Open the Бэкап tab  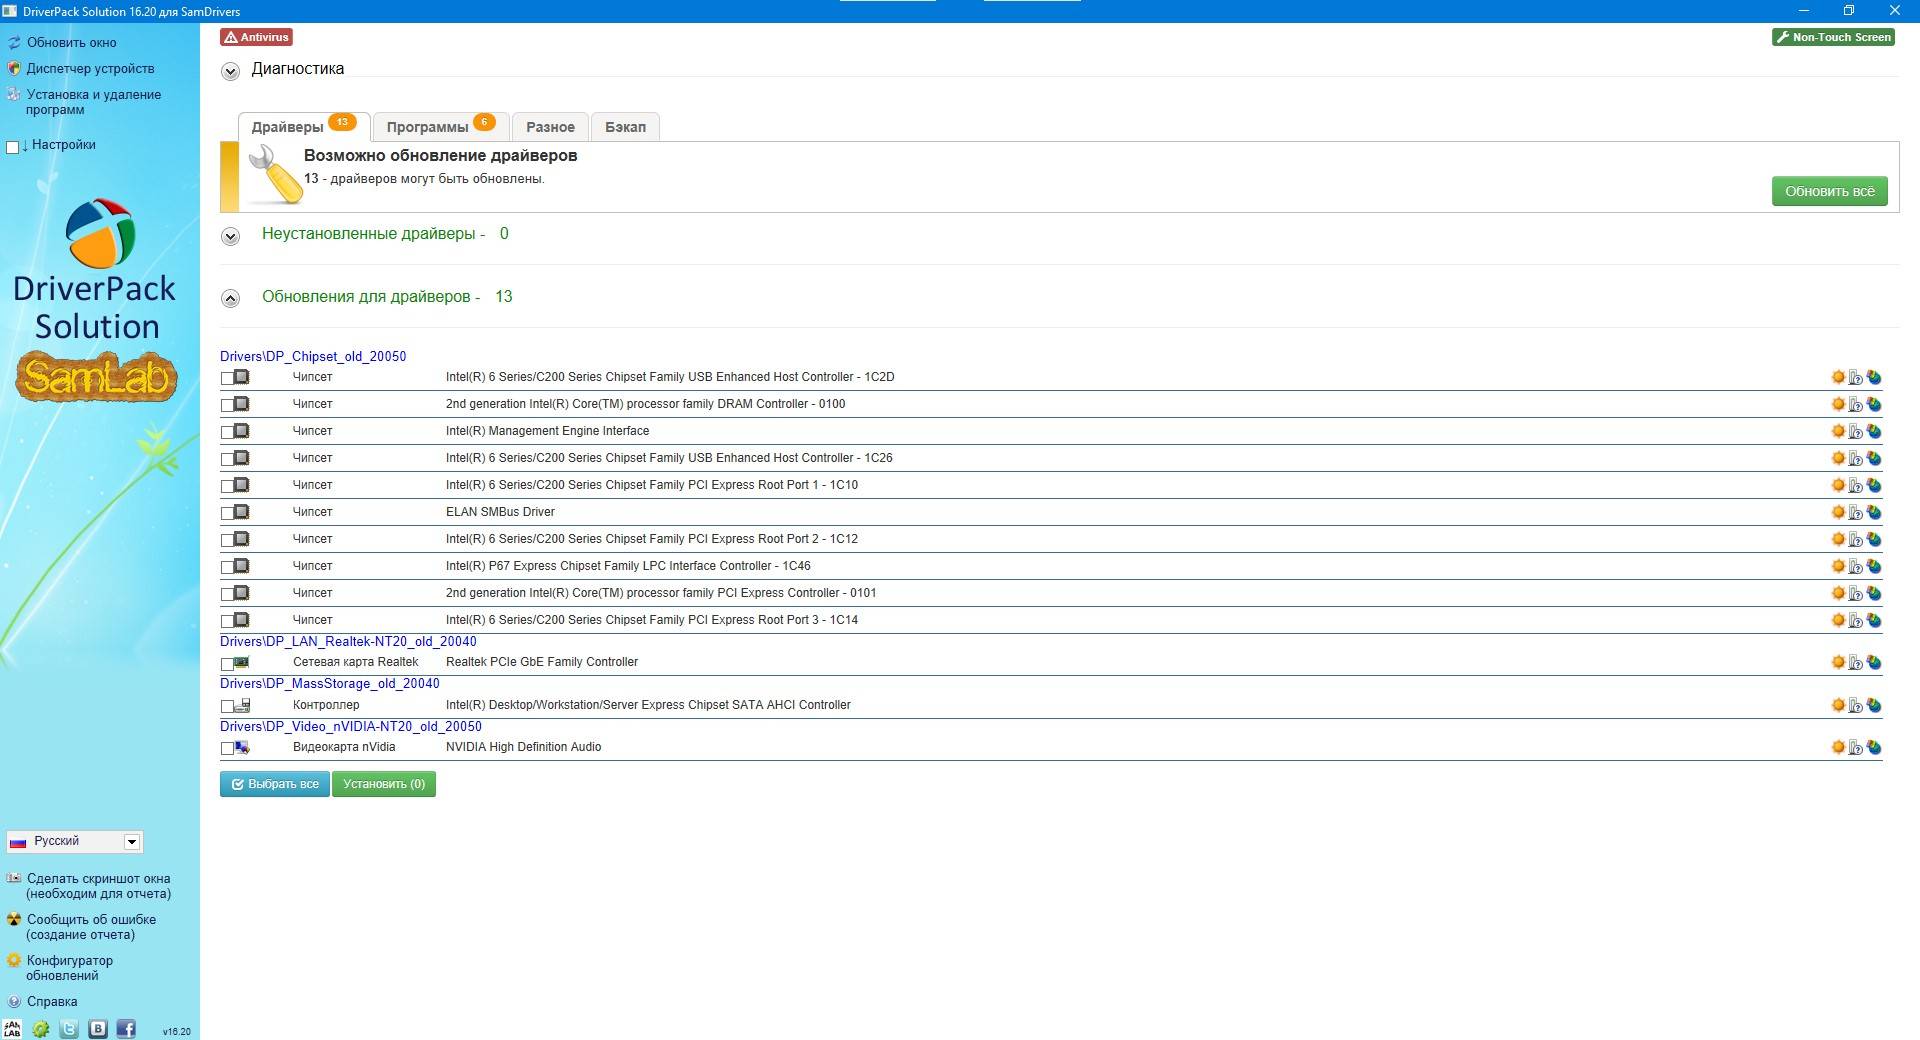[625, 127]
